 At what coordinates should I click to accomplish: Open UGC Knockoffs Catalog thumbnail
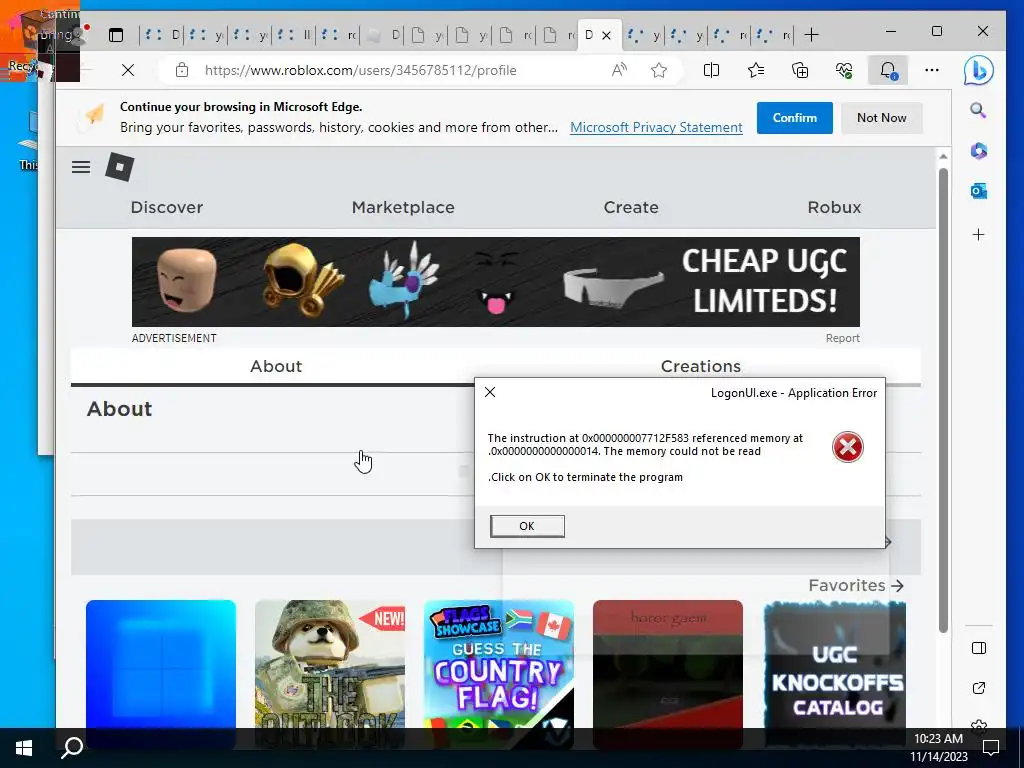(835, 674)
